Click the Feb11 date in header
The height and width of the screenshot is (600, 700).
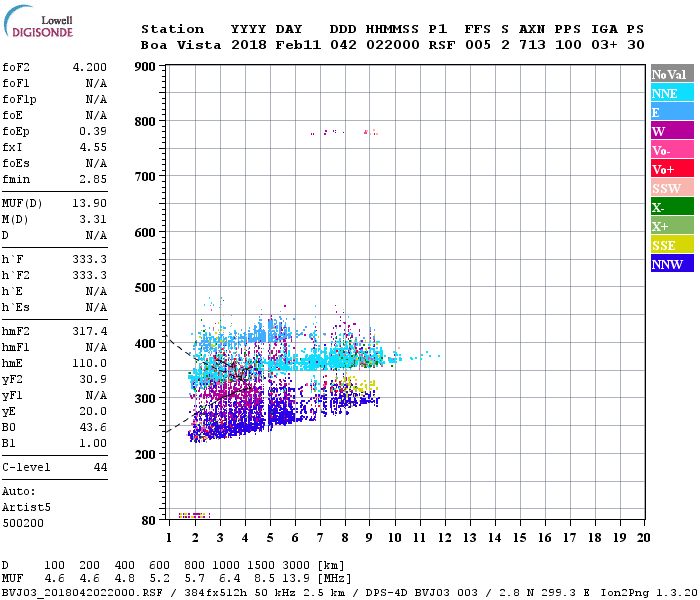298,45
